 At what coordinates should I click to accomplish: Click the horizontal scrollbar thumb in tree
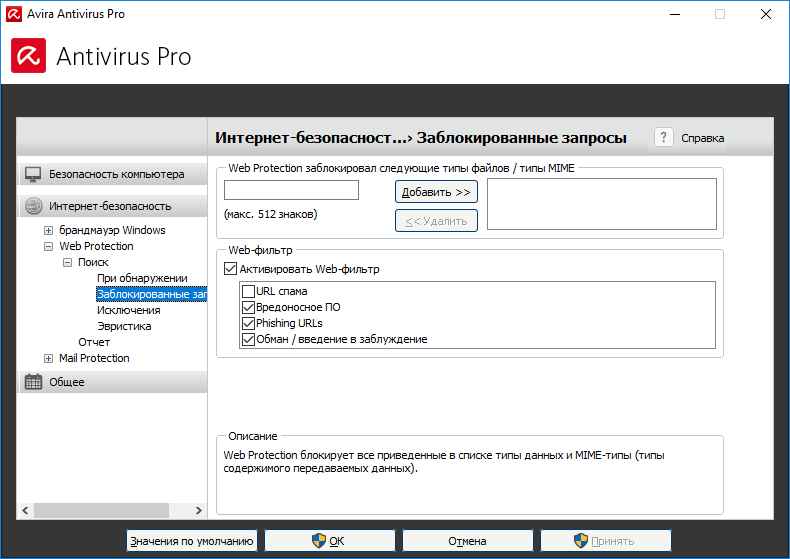tap(101, 510)
